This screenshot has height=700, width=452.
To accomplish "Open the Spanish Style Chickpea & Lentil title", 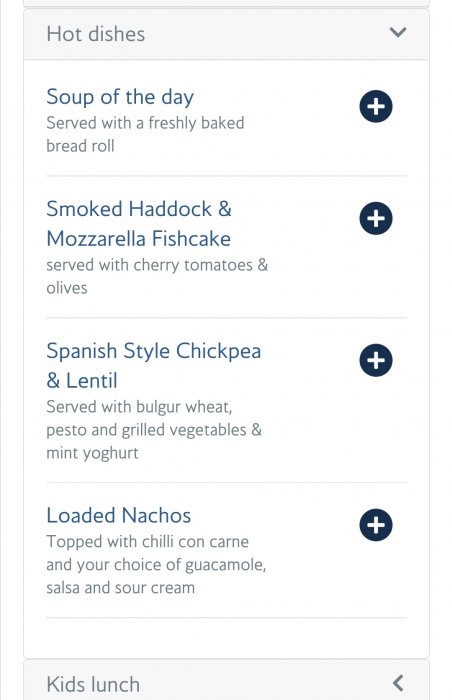I will pyautogui.click(x=154, y=366).
